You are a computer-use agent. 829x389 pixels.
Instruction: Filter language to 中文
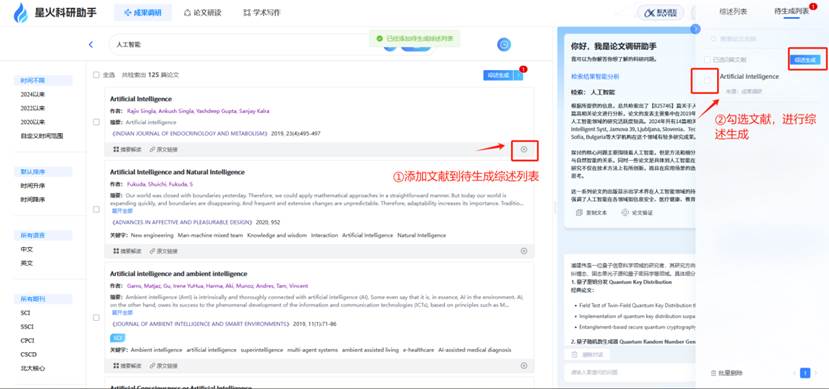(x=26, y=249)
